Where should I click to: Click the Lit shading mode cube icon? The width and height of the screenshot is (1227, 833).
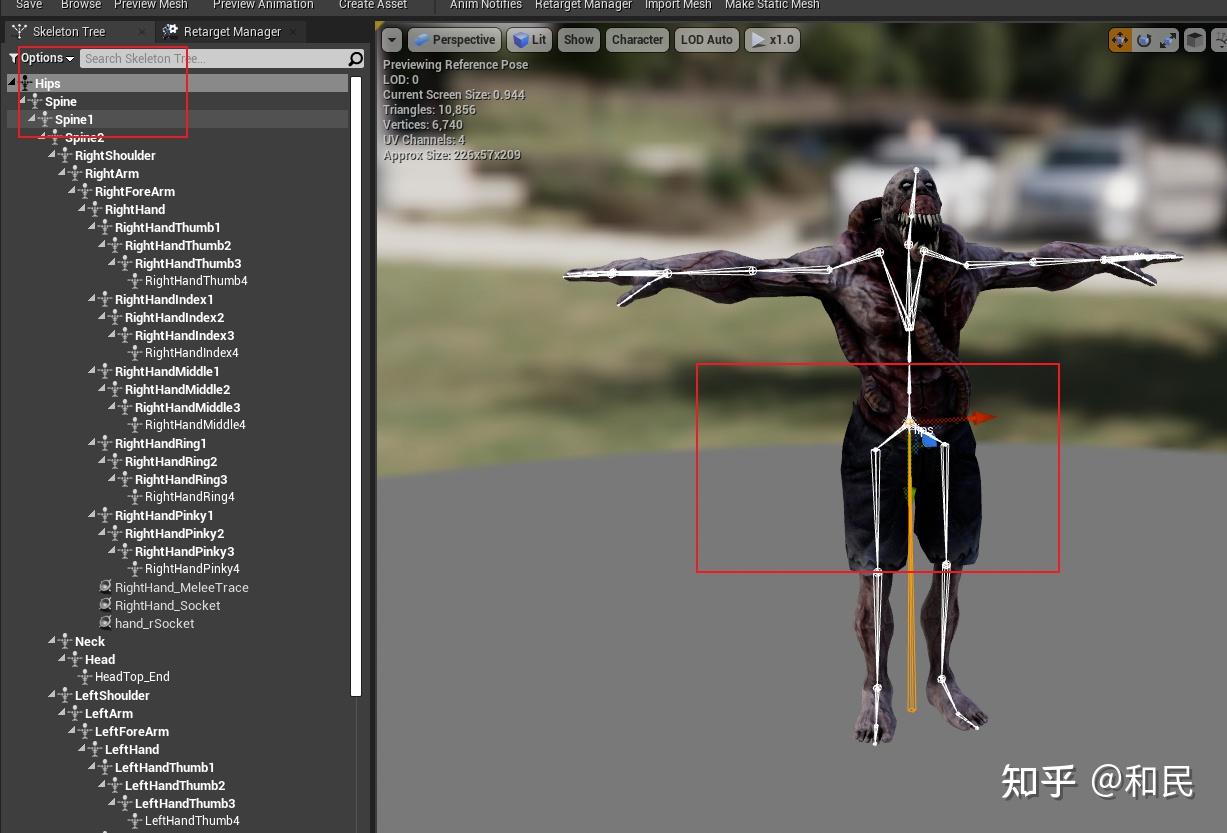519,40
